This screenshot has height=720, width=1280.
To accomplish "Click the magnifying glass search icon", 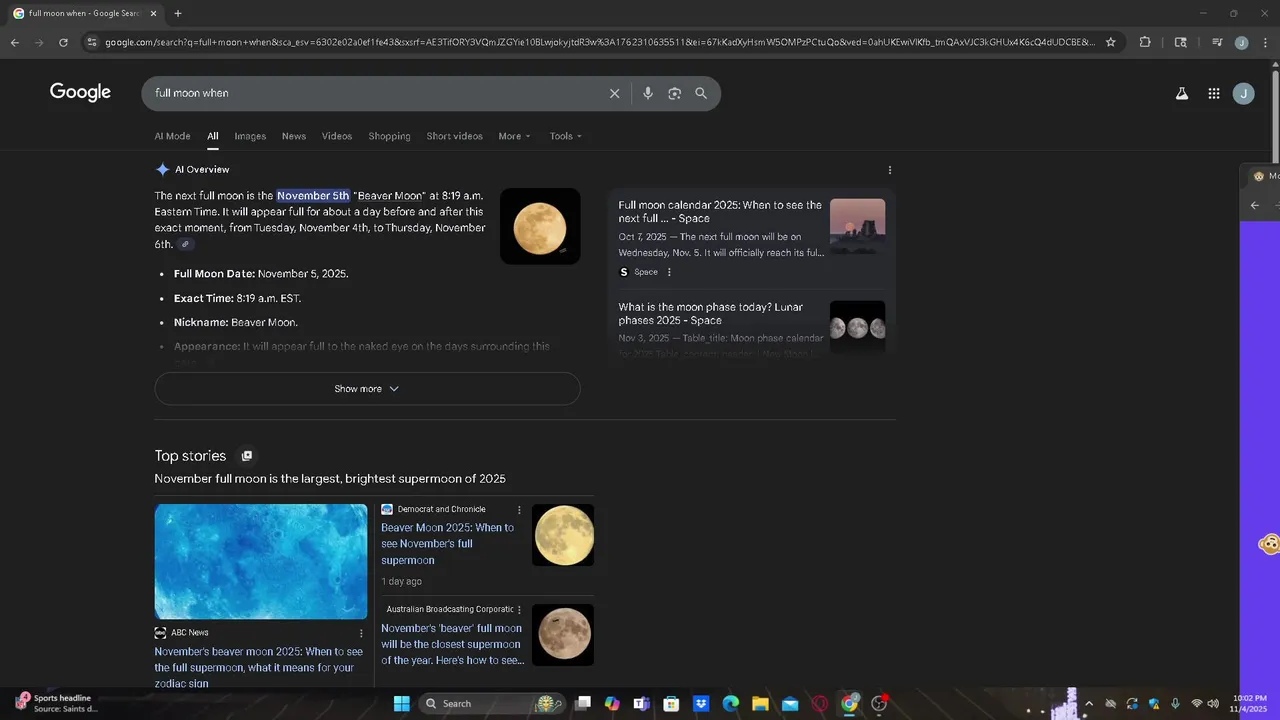I will (701, 93).
